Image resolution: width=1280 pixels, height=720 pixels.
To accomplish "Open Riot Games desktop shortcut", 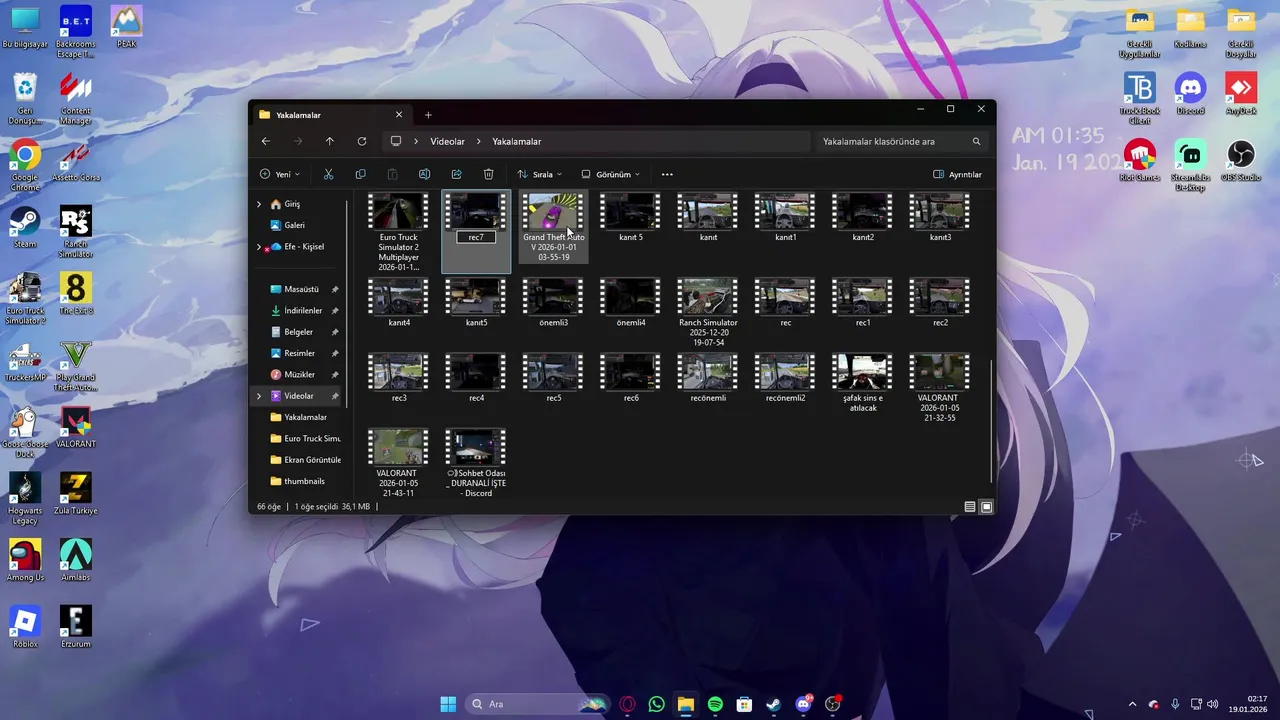I will [x=1140, y=160].
